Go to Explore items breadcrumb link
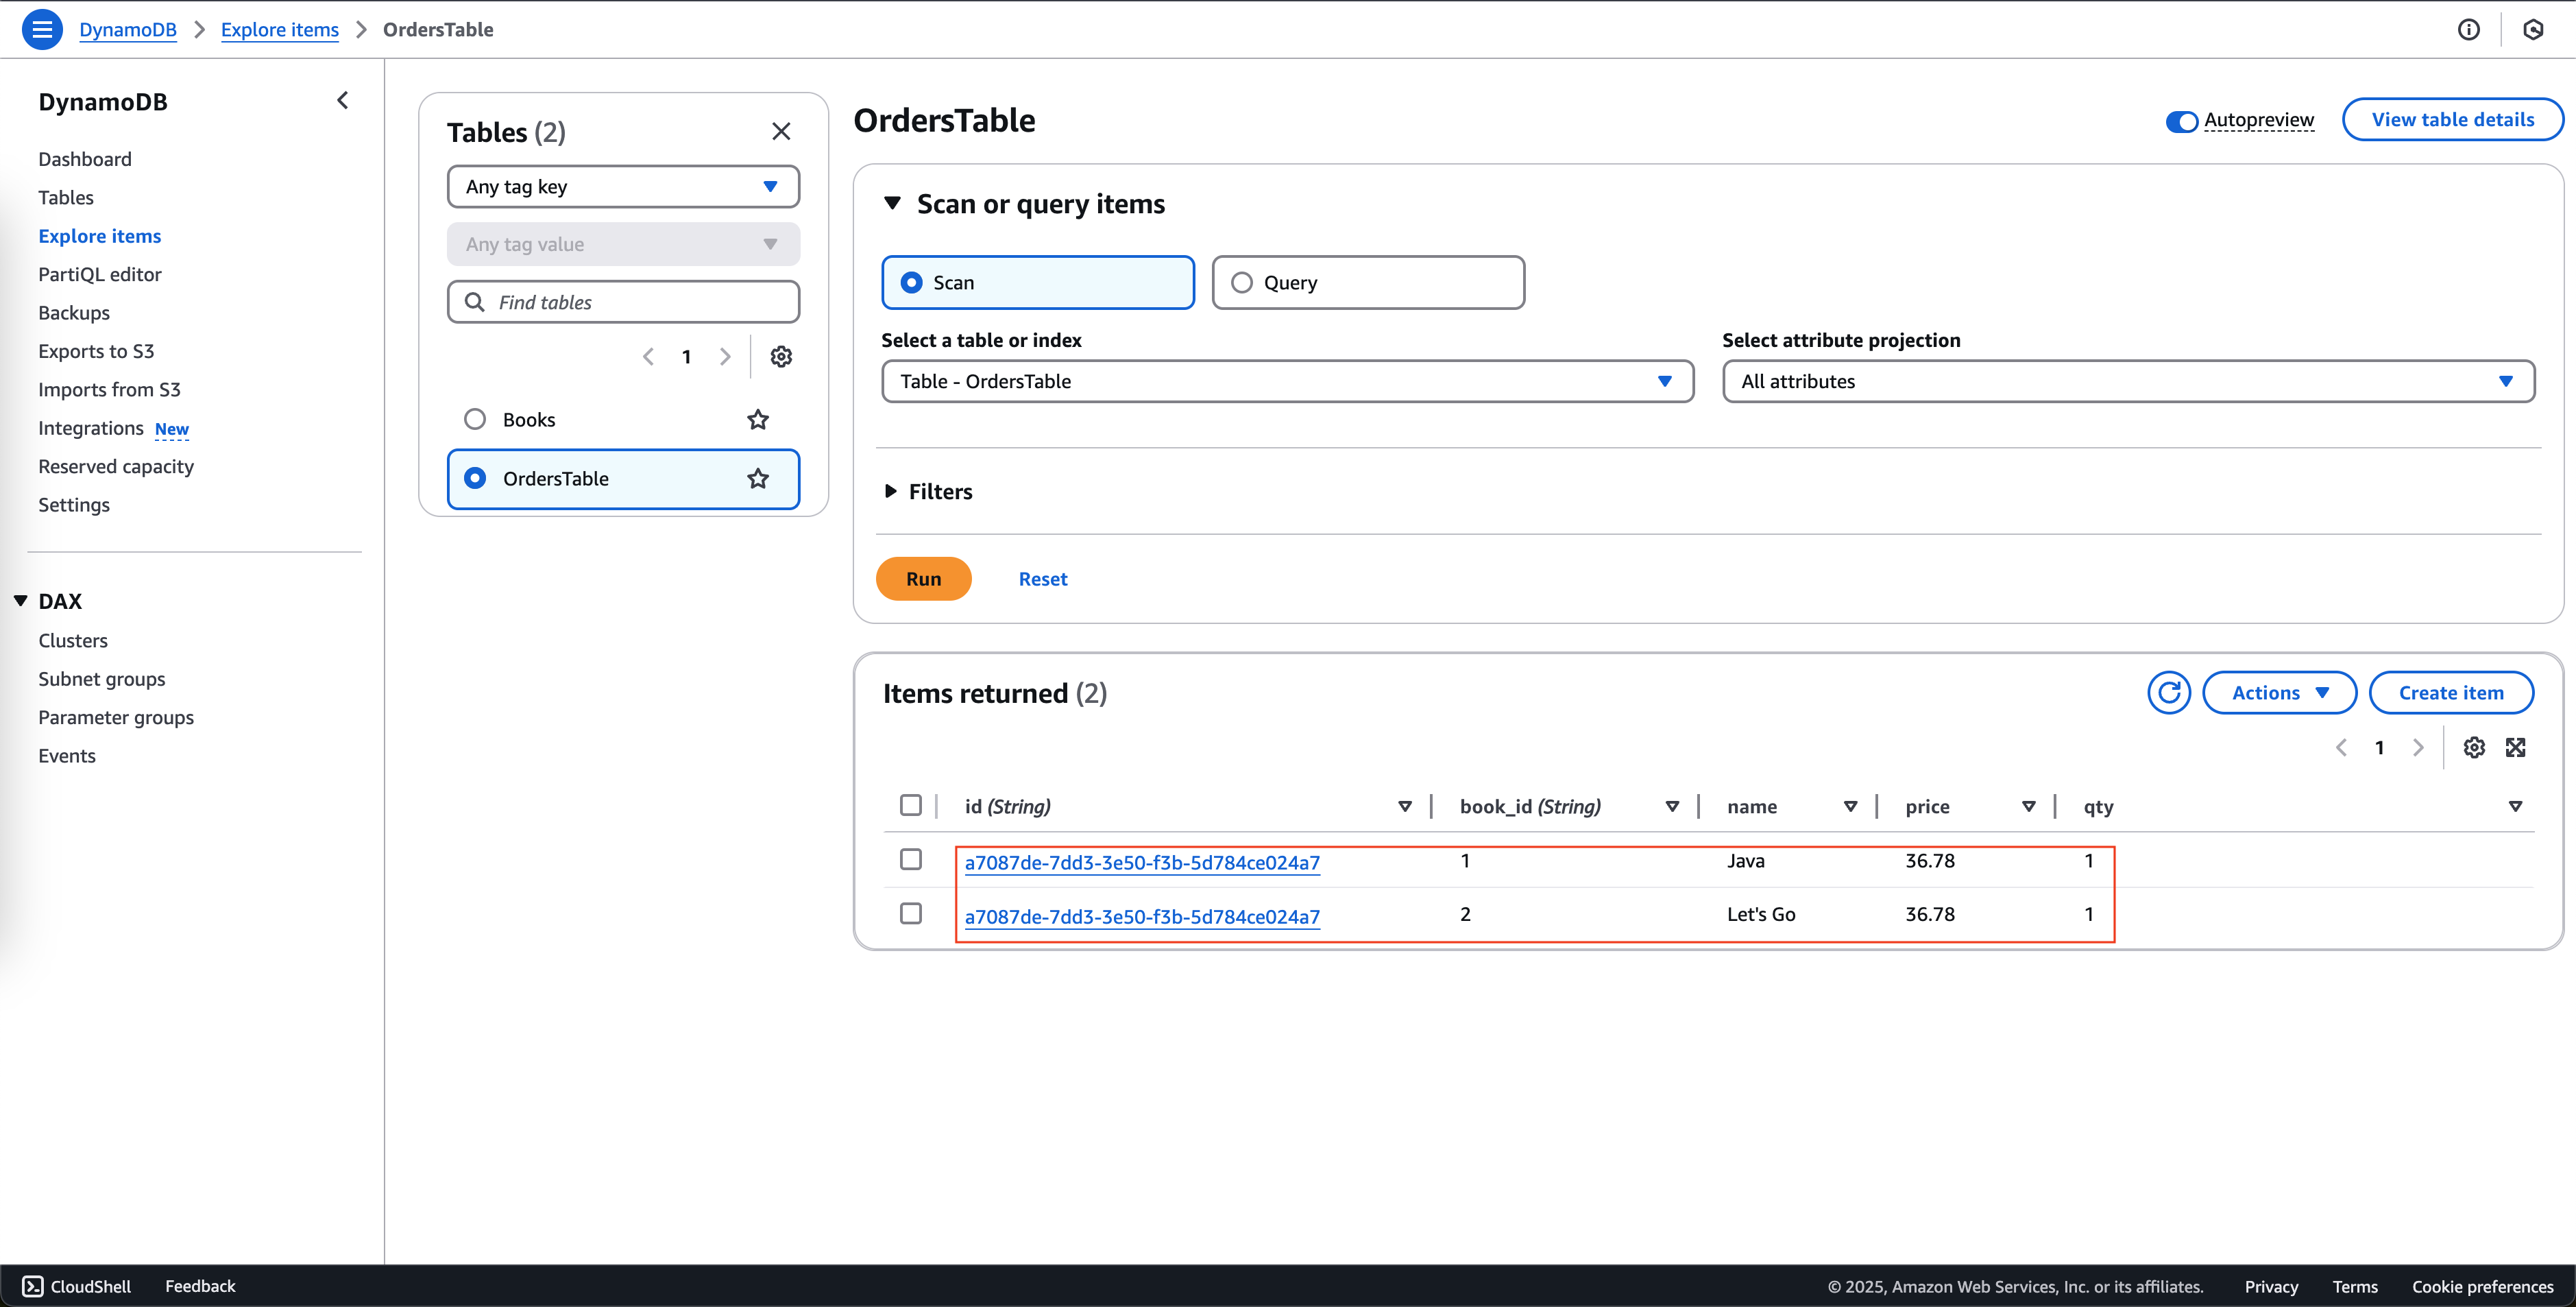The height and width of the screenshot is (1307, 2576). tap(280, 29)
